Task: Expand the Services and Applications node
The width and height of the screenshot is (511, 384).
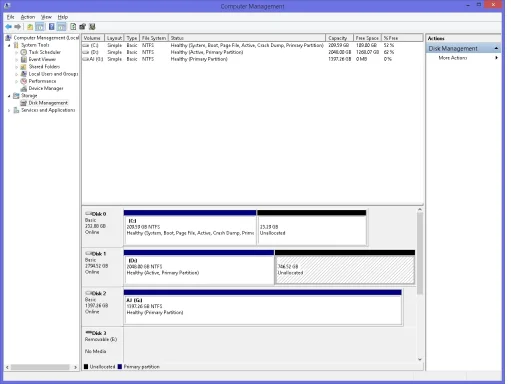Action: coord(9,110)
